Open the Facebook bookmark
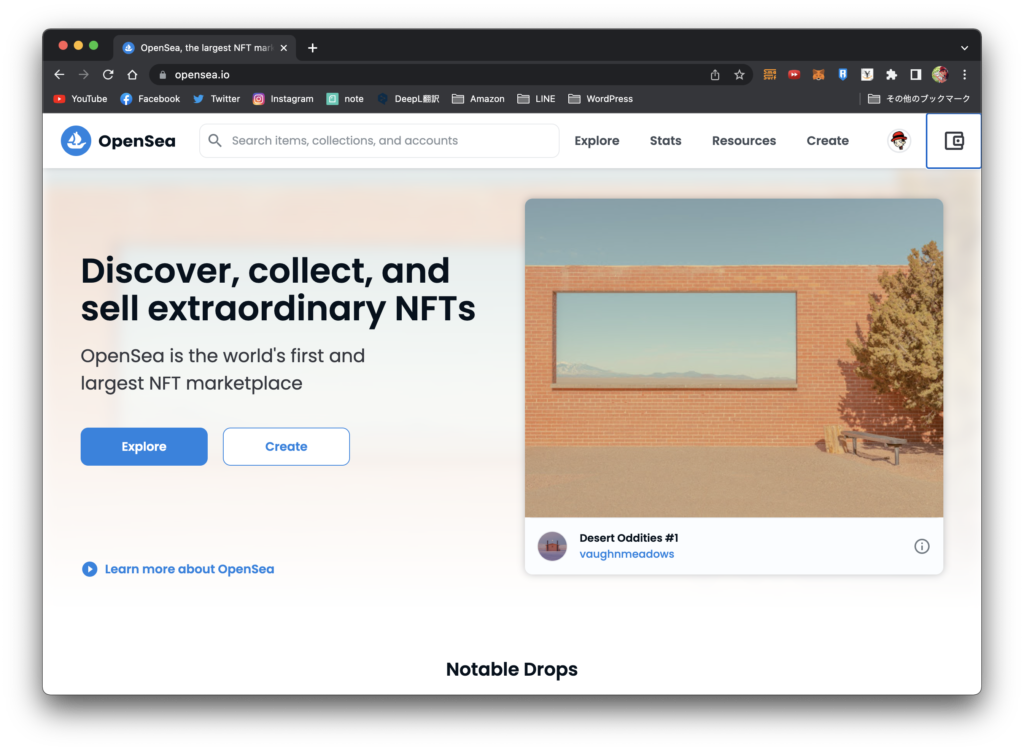This screenshot has height=751, width=1024. pos(150,99)
